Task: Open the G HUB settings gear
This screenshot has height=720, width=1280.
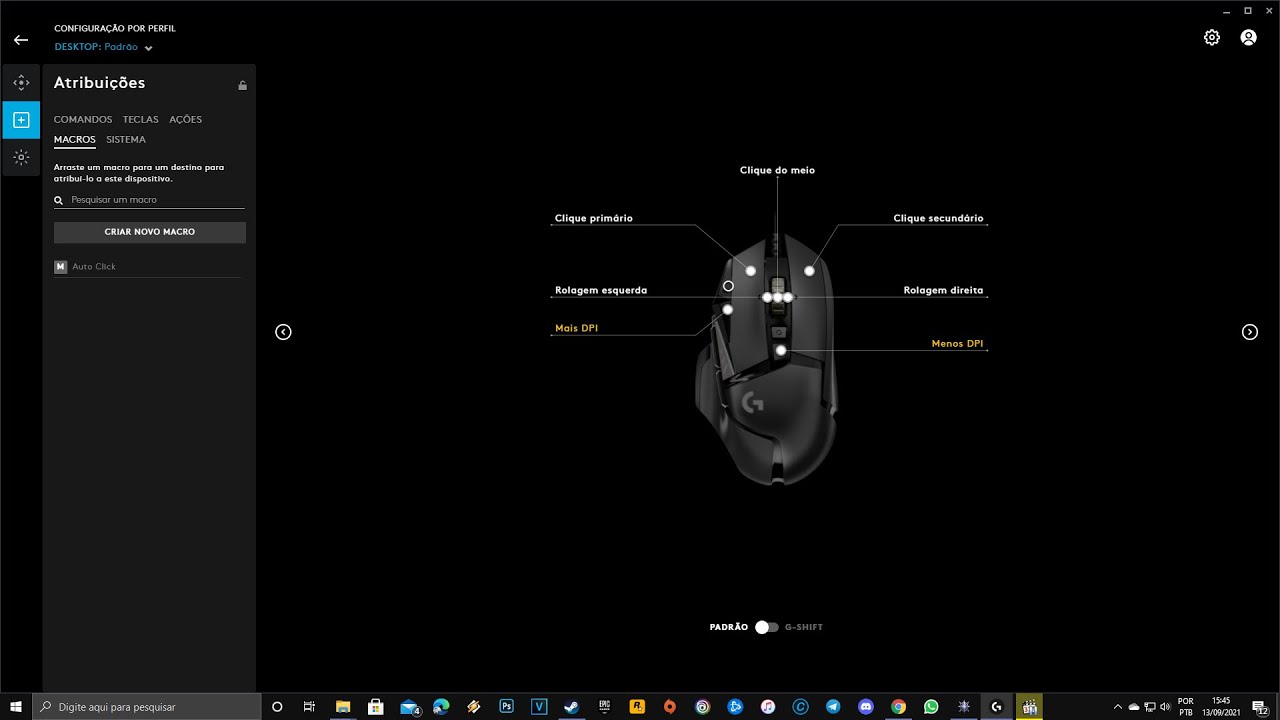Action: pos(1212,37)
